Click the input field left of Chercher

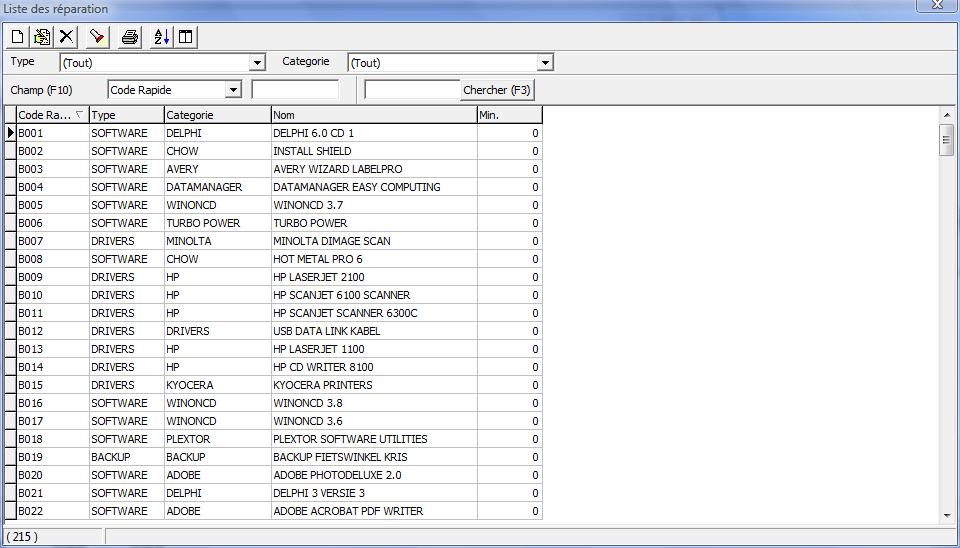click(x=412, y=89)
